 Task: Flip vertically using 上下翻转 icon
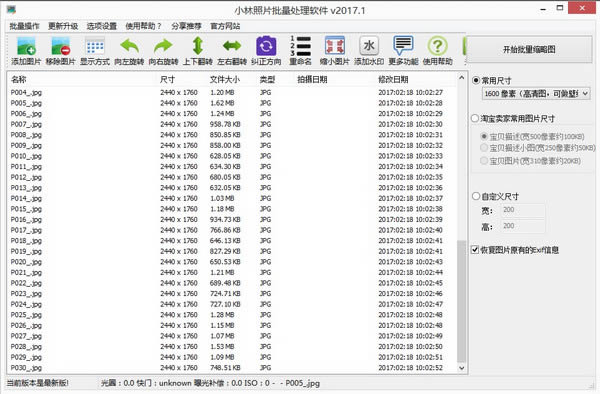click(197, 50)
